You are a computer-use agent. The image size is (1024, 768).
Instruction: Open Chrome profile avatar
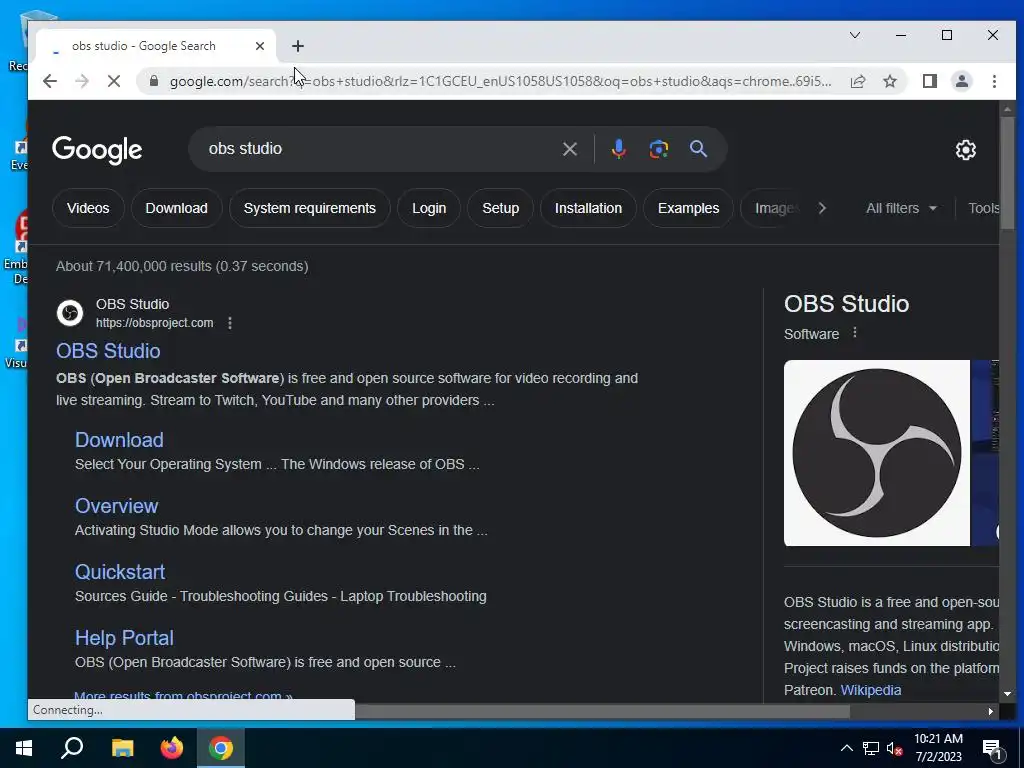pos(962,81)
